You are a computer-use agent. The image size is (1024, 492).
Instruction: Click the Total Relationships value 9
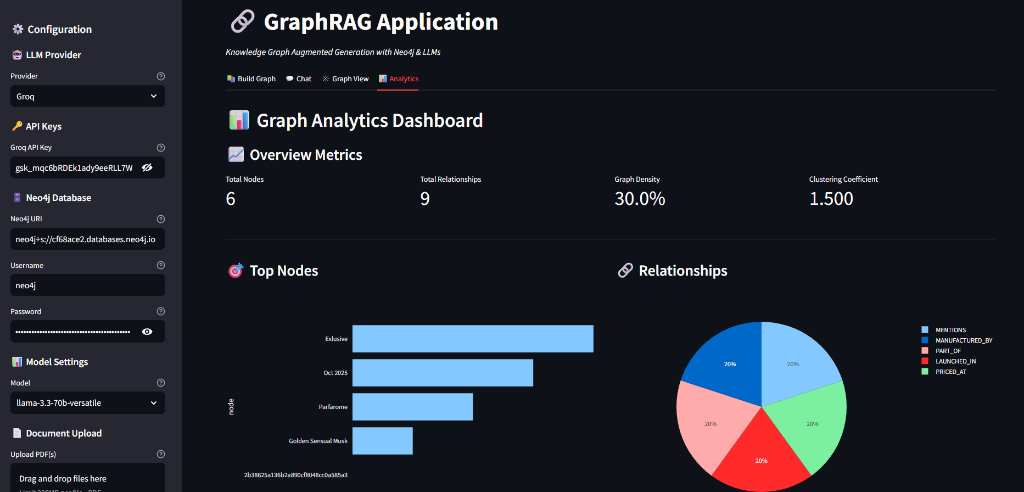click(424, 199)
